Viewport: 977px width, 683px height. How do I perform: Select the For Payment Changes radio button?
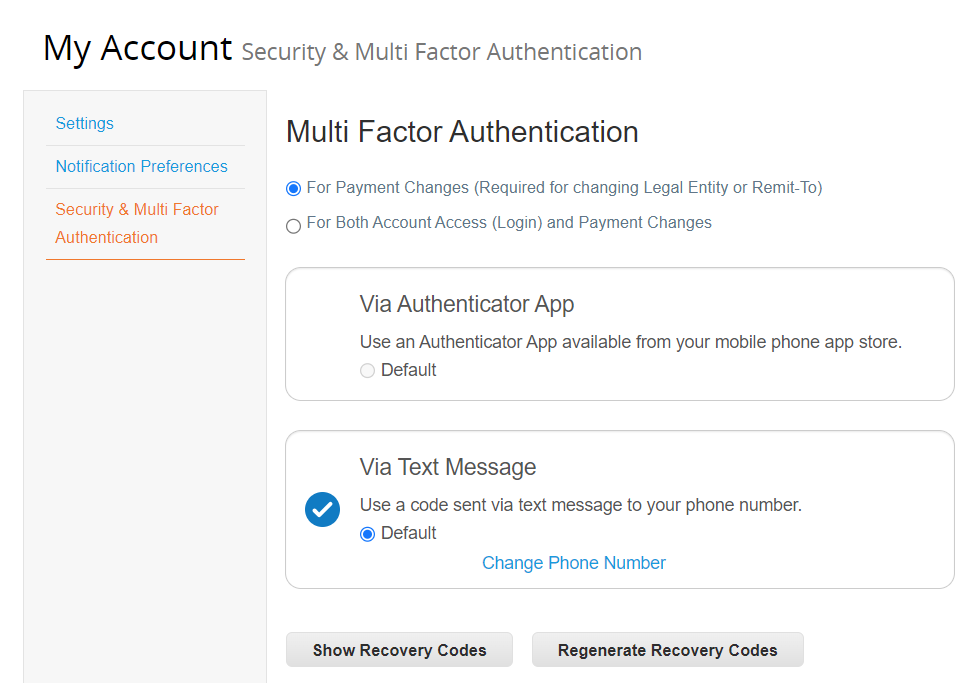pyautogui.click(x=293, y=188)
